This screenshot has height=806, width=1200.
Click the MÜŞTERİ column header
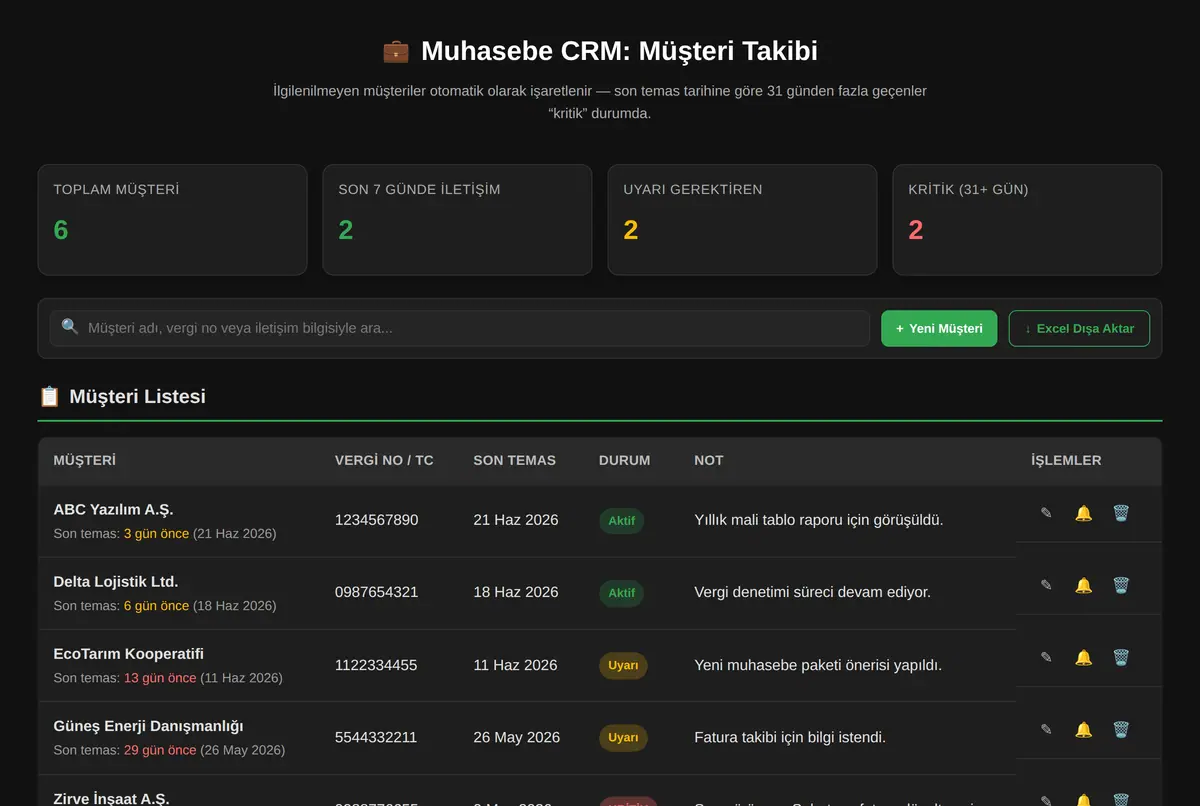(85, 461)
